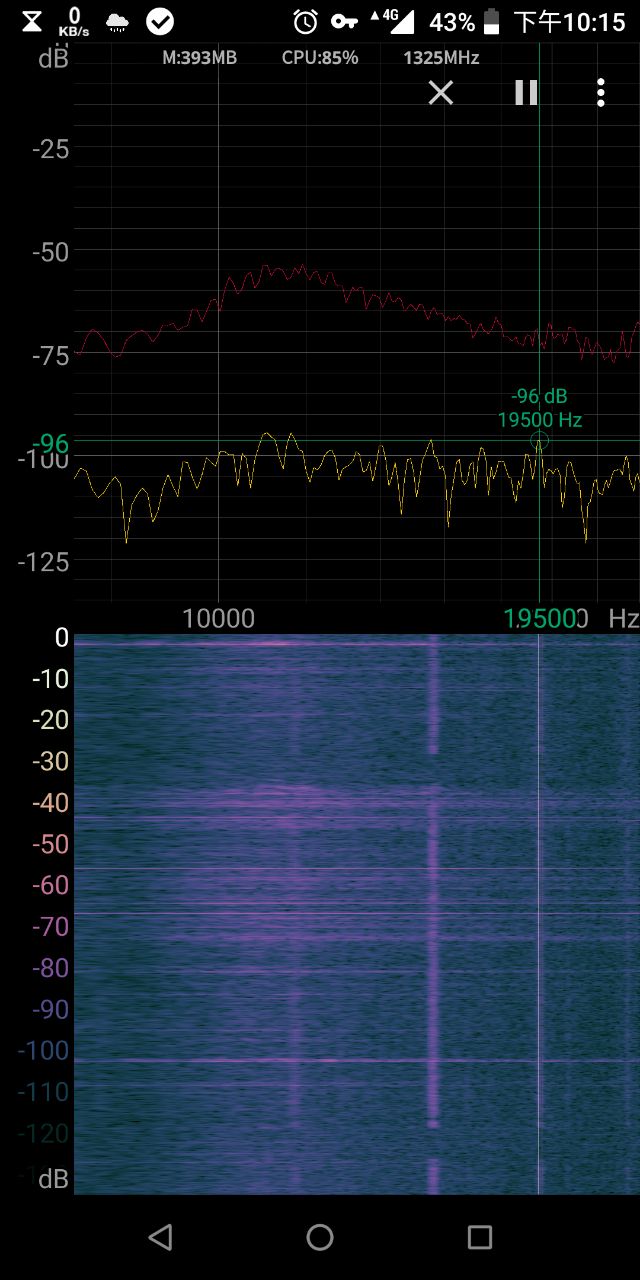640x1280 pixels.
Task: Tap the battery icon in status bar
Action: (491, 21)
